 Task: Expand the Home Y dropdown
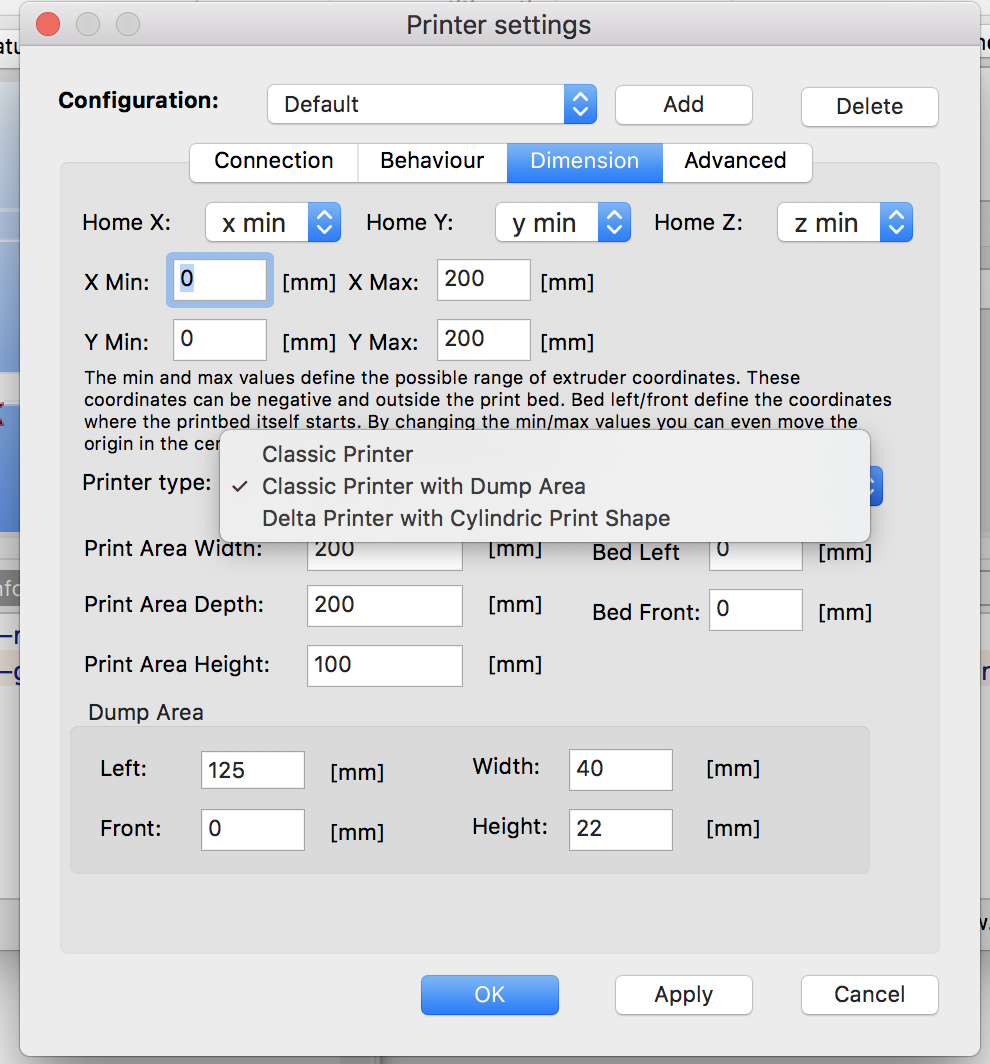pos(563,223)
